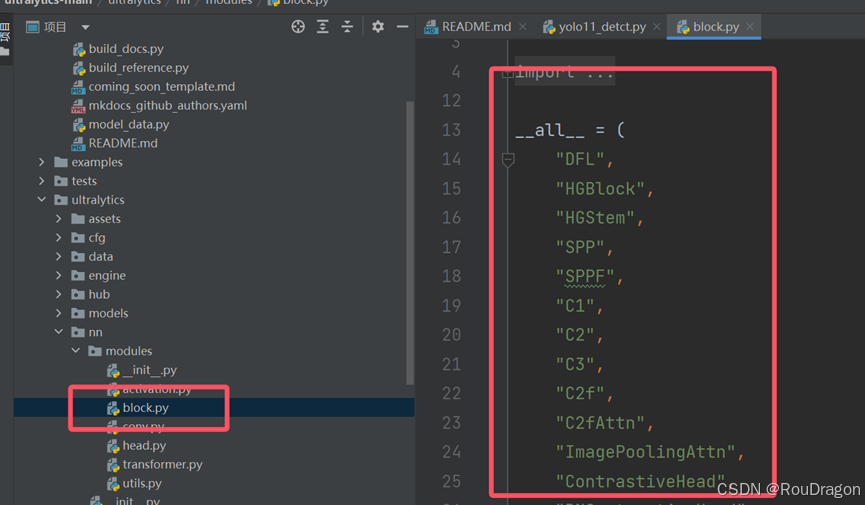Switch to yolo11_detct.py editor tab
The width and height of the screenshot is (865, 505).
(x=602, y=26)
